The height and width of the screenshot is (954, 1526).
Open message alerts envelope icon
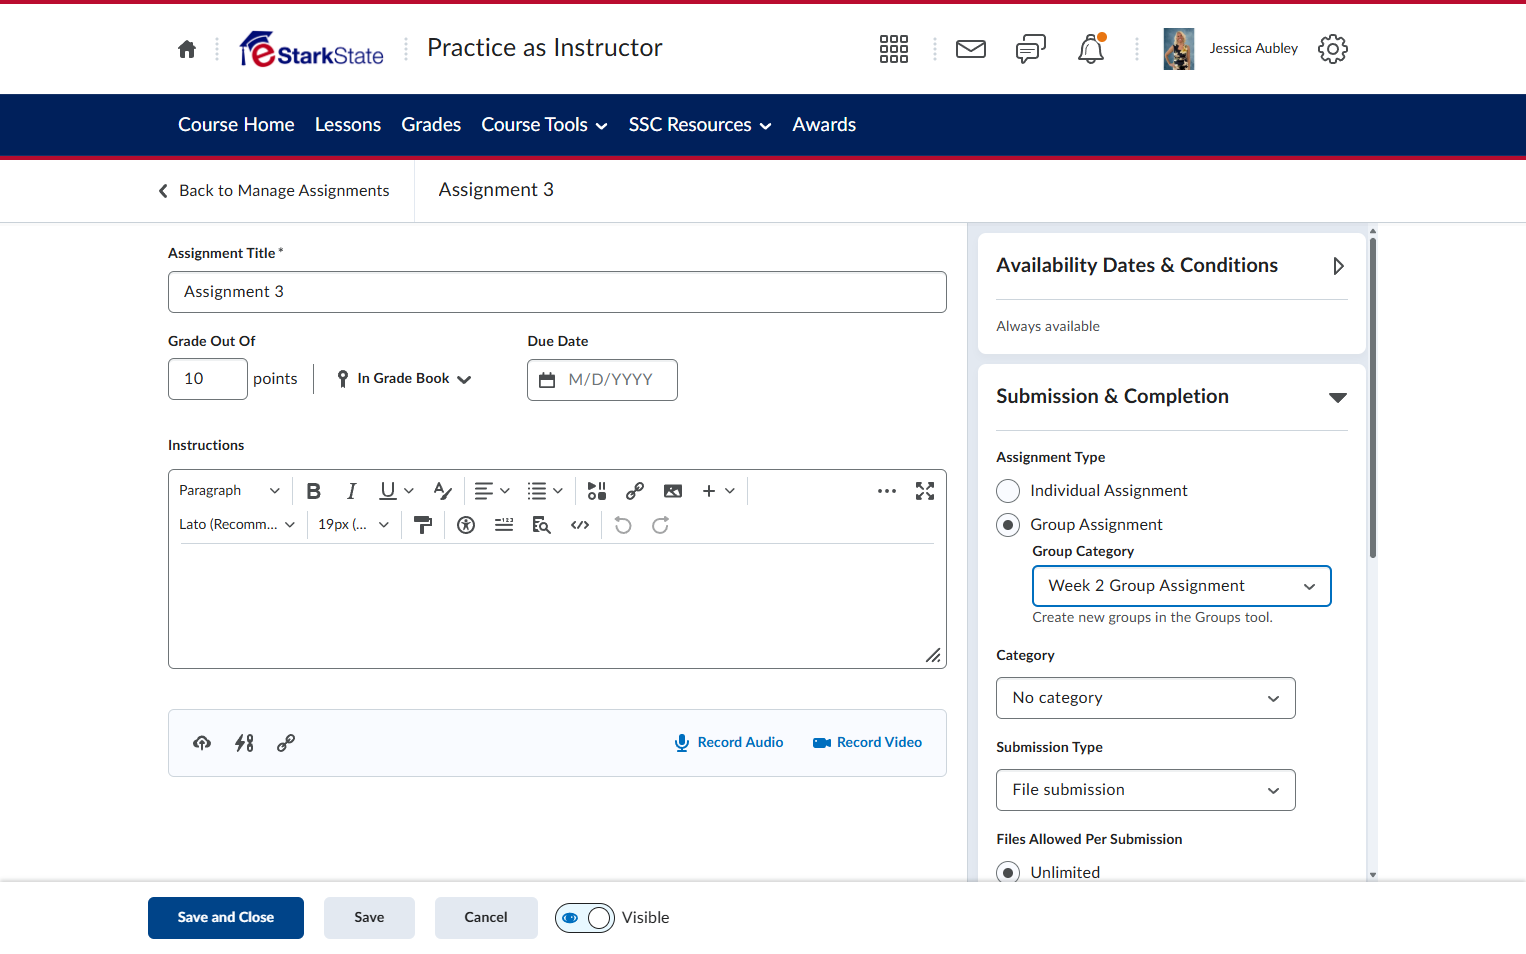point(971,49)
